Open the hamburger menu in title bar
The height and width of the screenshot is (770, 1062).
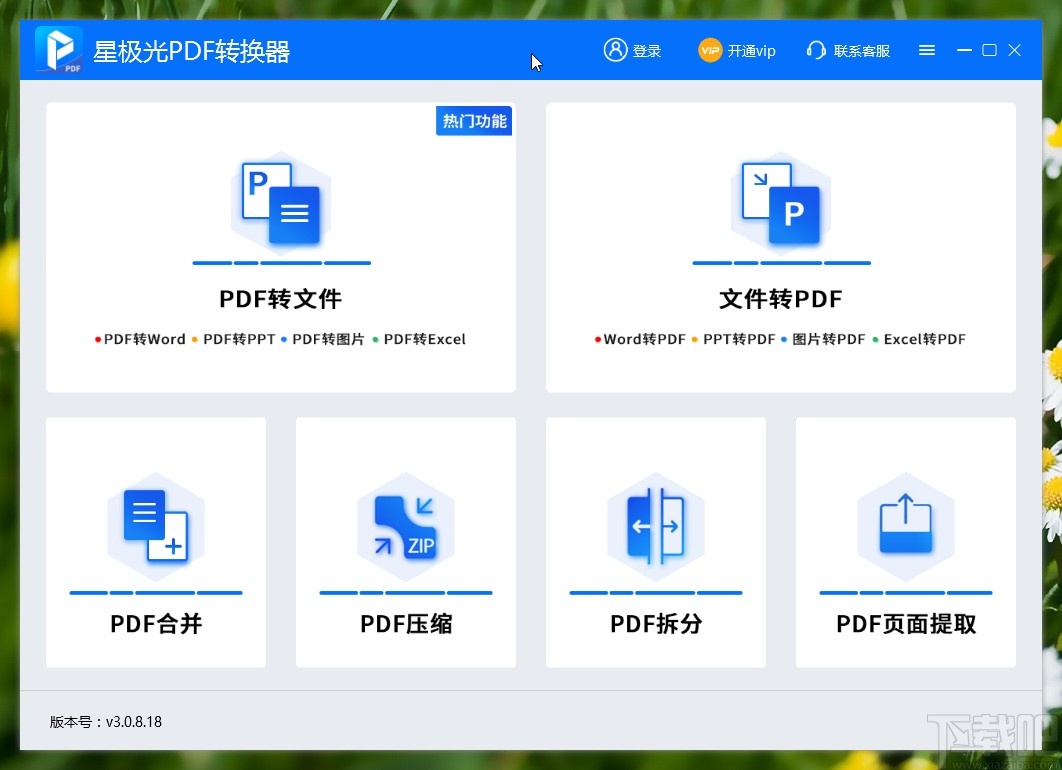(926, 49)
